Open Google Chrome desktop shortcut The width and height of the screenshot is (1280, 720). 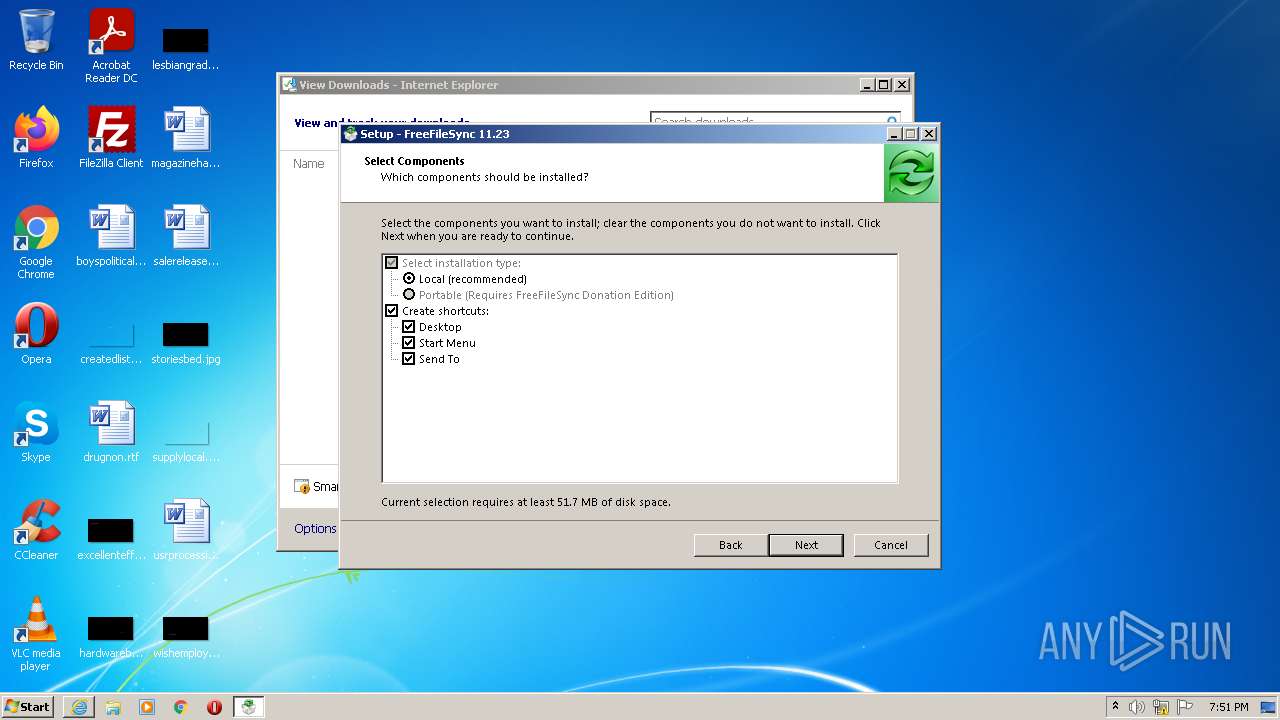(36, 243)
